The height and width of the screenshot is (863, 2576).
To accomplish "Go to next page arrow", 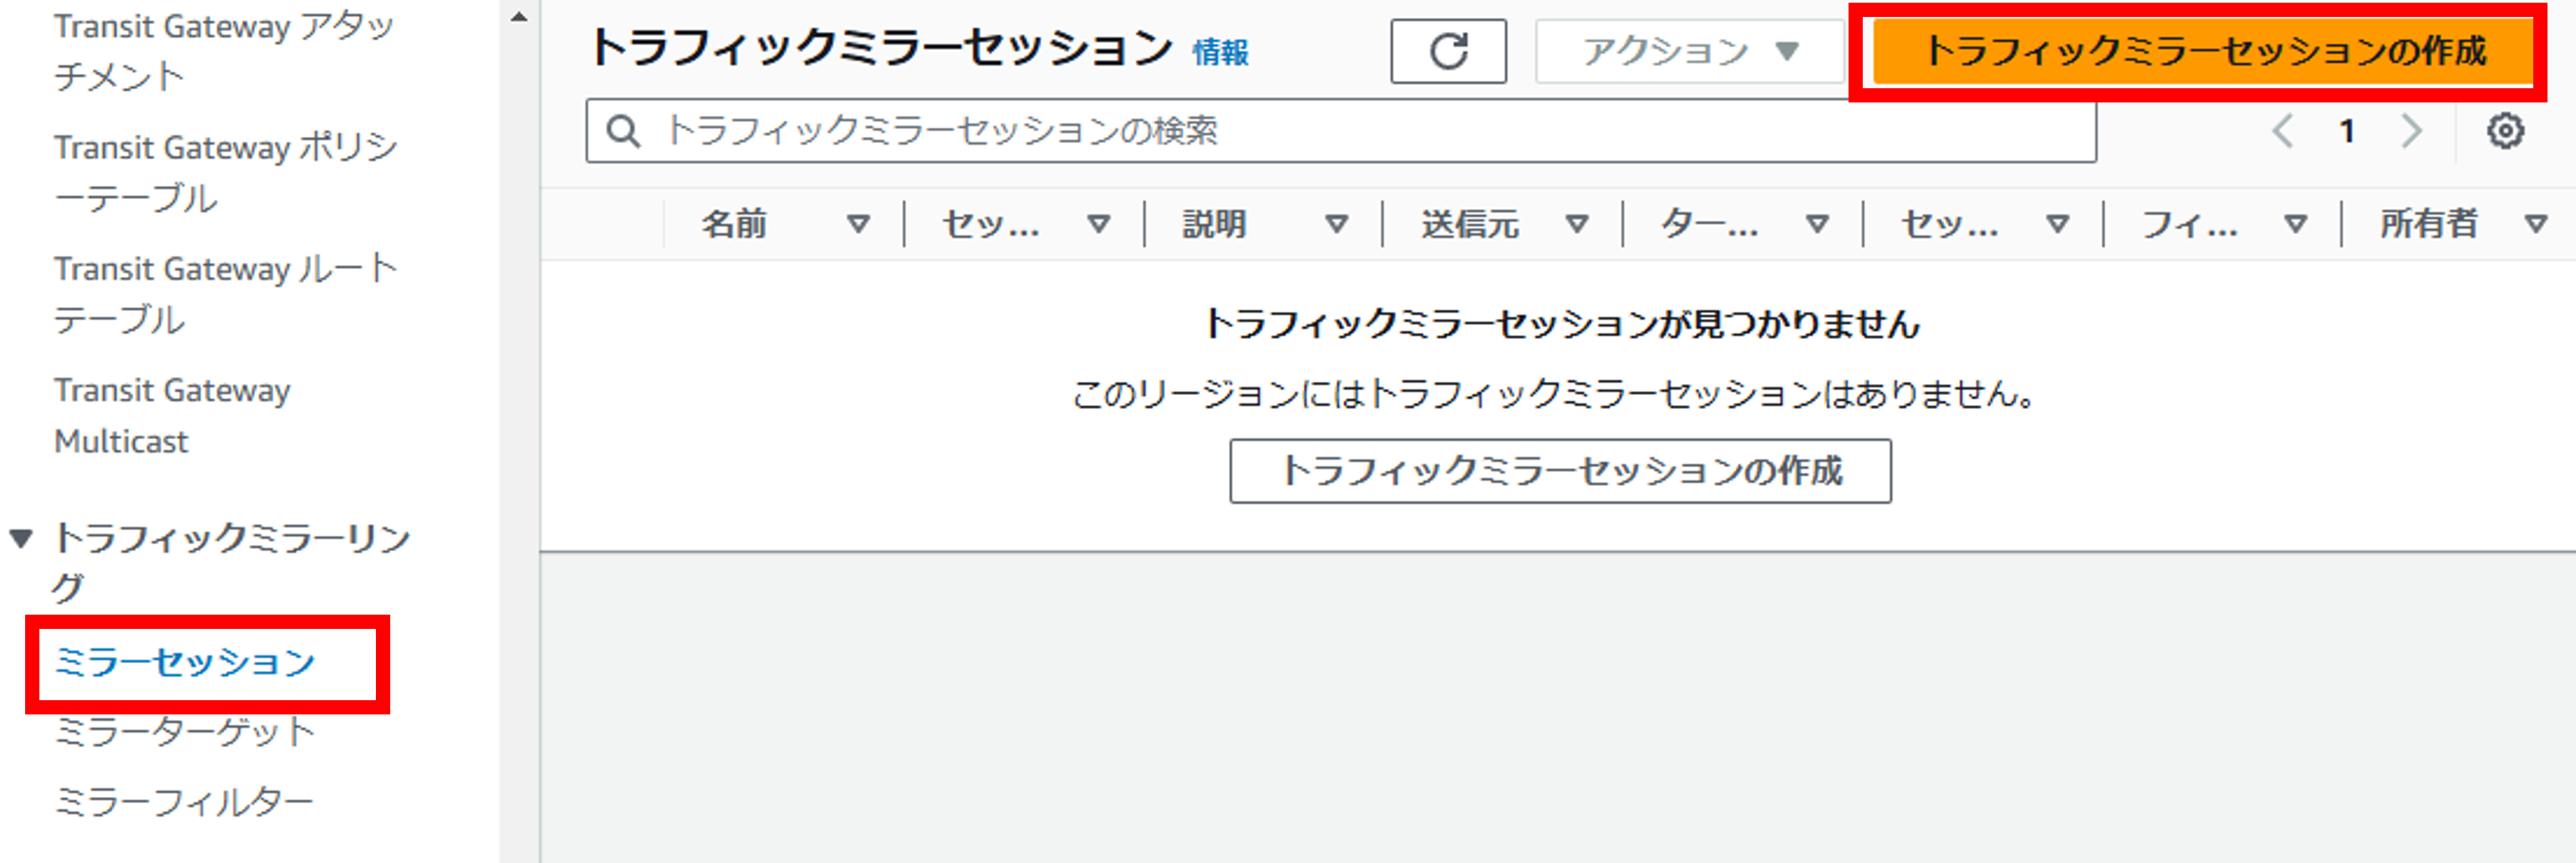I will (2412, 131).
